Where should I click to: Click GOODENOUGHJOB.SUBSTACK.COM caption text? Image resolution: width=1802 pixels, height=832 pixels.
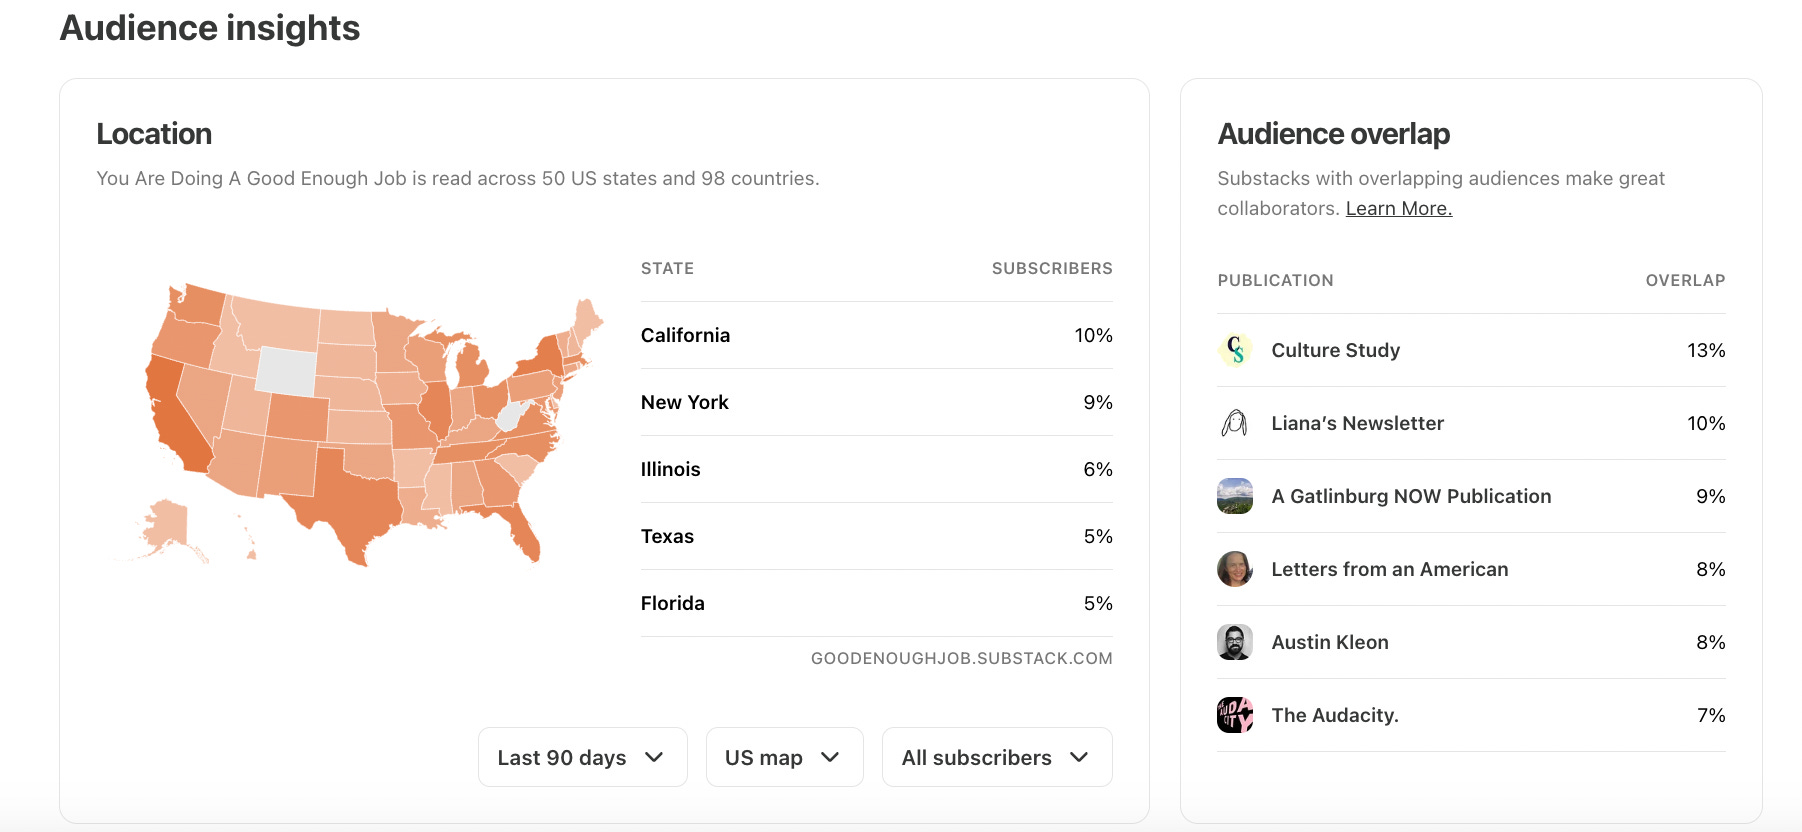(961, 658)
